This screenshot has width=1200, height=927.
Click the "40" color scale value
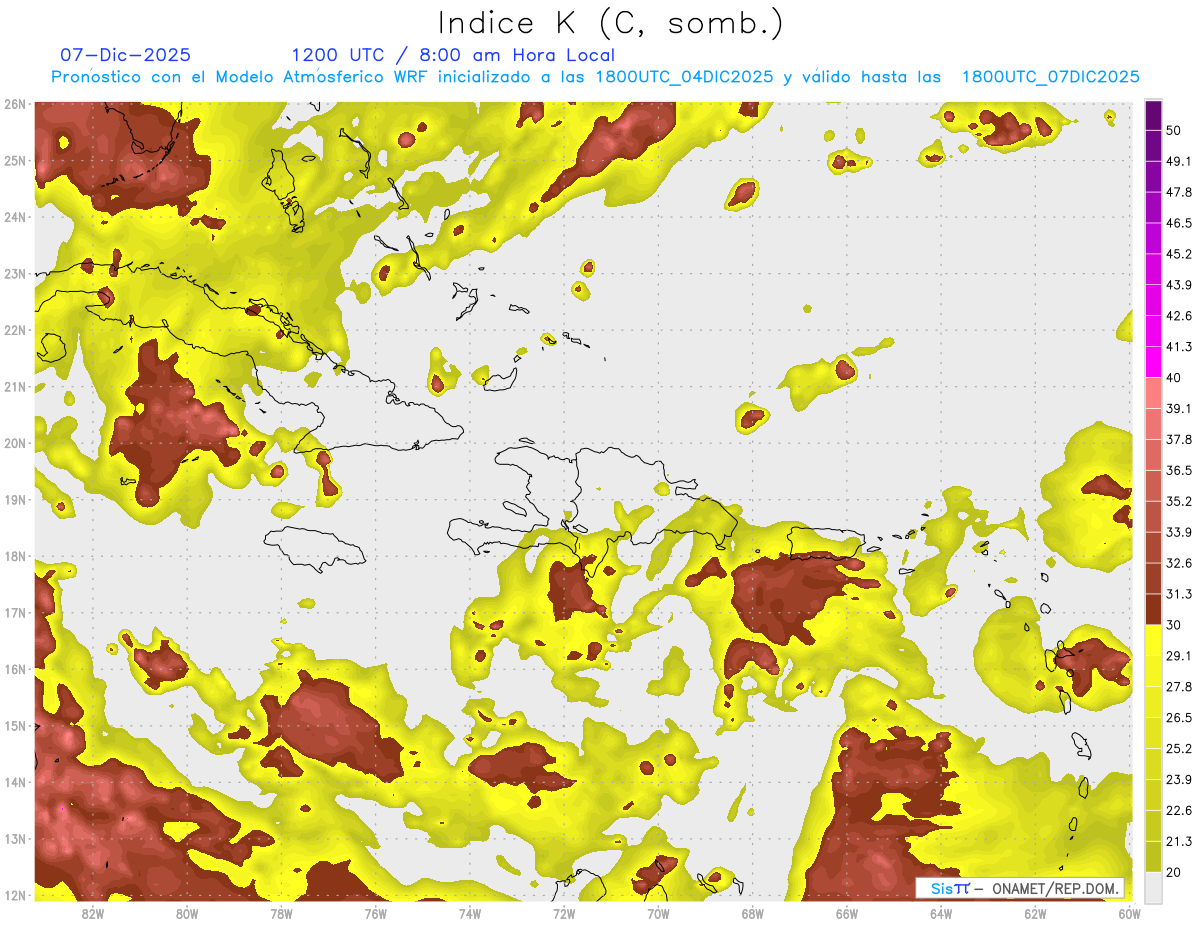pyautogui.click(x=1173, y=377)
